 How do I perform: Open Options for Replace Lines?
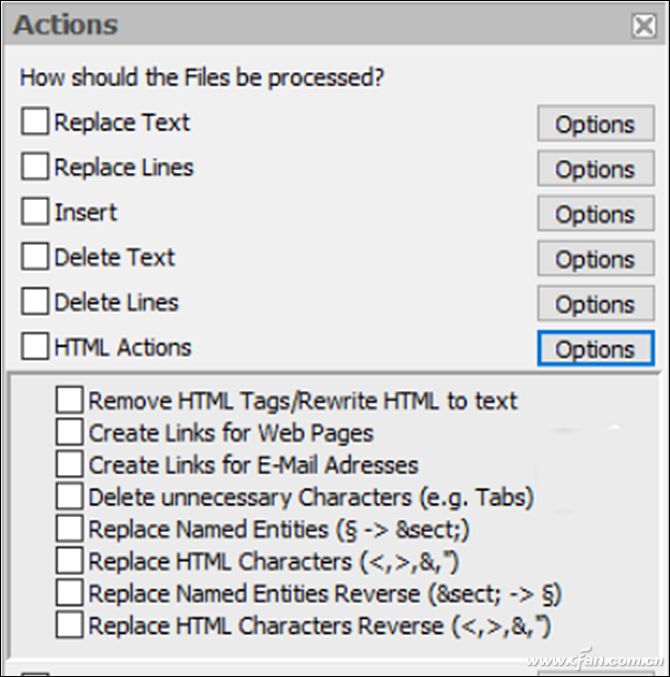pyautogui.click(x=595, y=170)
